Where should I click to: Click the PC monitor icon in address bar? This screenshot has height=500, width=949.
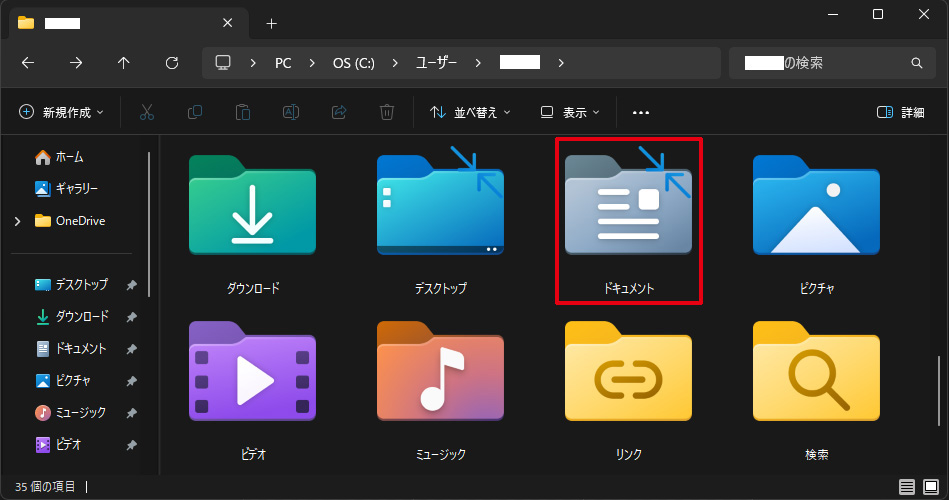tap(223, 62)
